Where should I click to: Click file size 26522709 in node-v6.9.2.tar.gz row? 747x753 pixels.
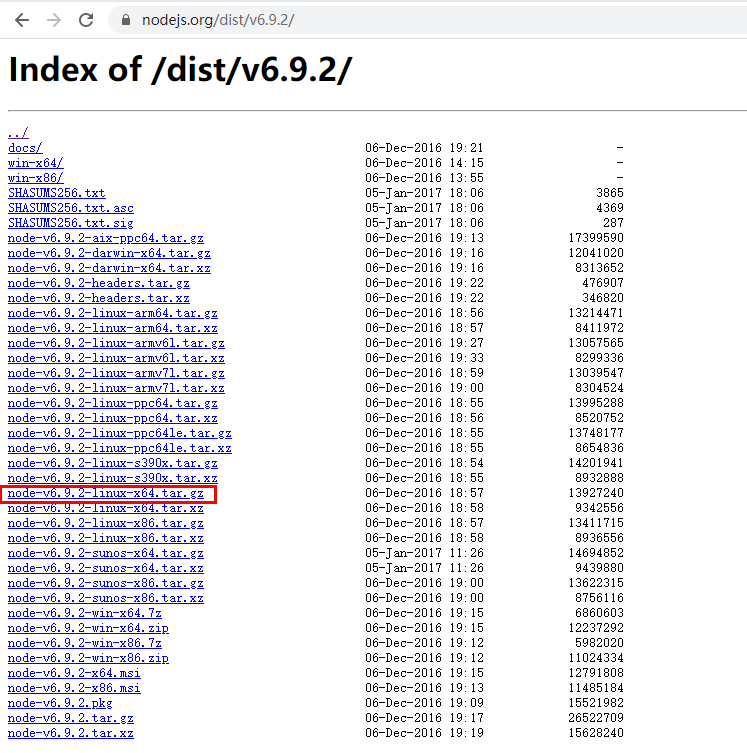coord(596,718)
